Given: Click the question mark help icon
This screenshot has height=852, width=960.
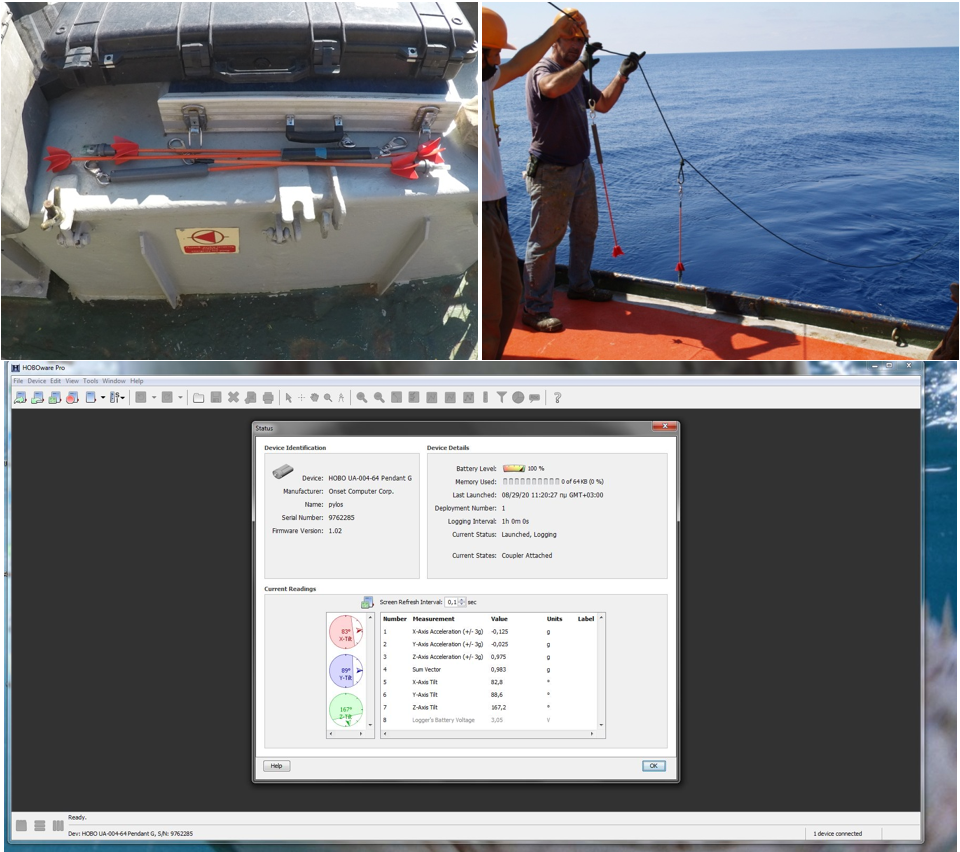Looking at the screenshot, I should pos(557,398).
